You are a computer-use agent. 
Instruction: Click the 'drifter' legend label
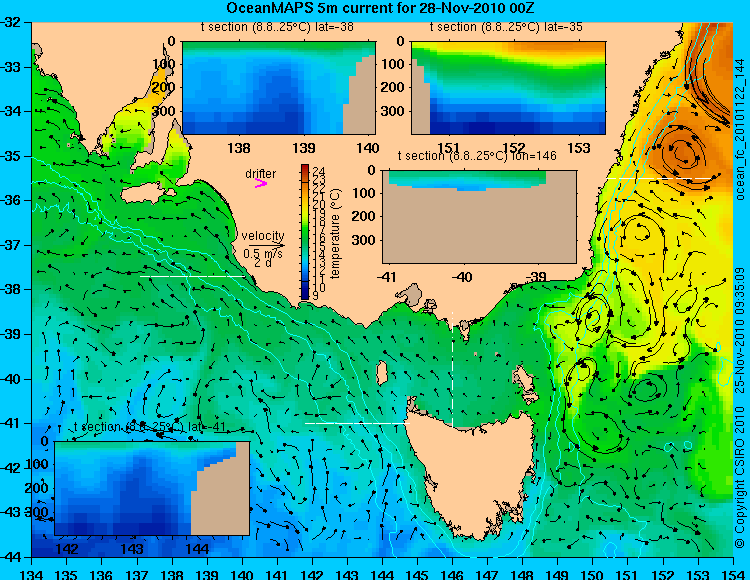(x=261, y=174)
